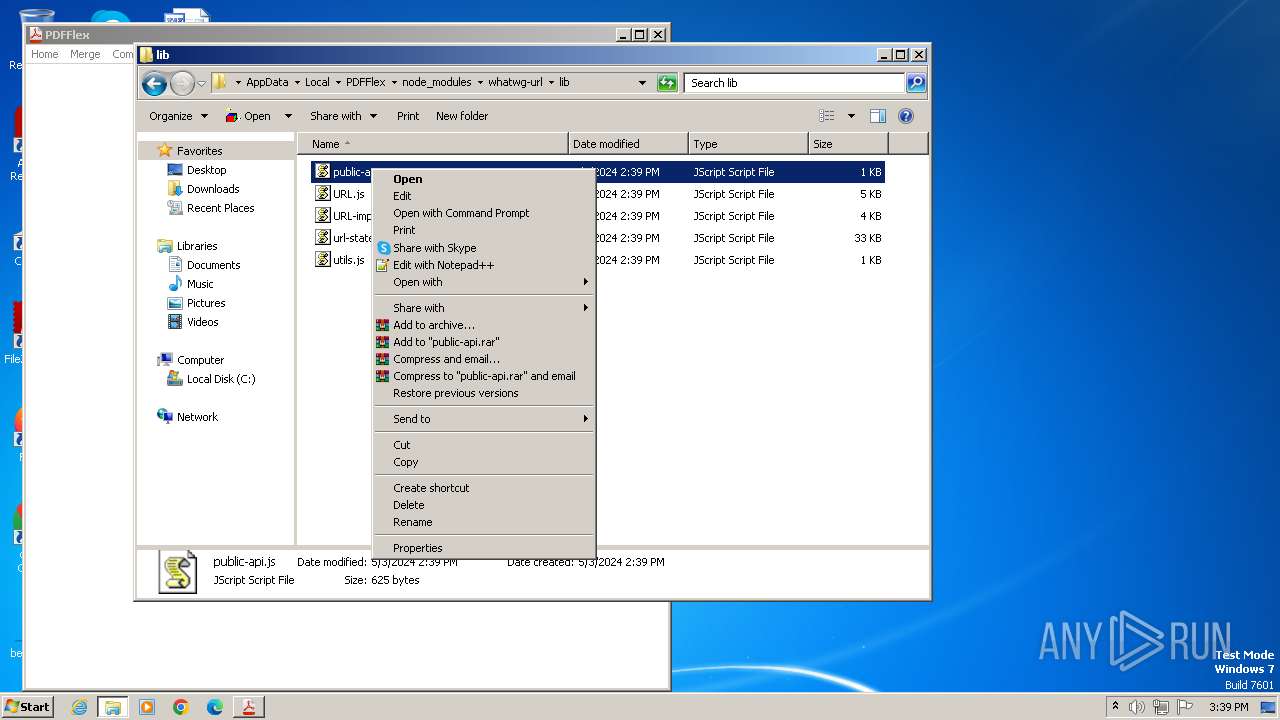
Task: Click the tray volume speaker icon
Action: point(1137,707)
